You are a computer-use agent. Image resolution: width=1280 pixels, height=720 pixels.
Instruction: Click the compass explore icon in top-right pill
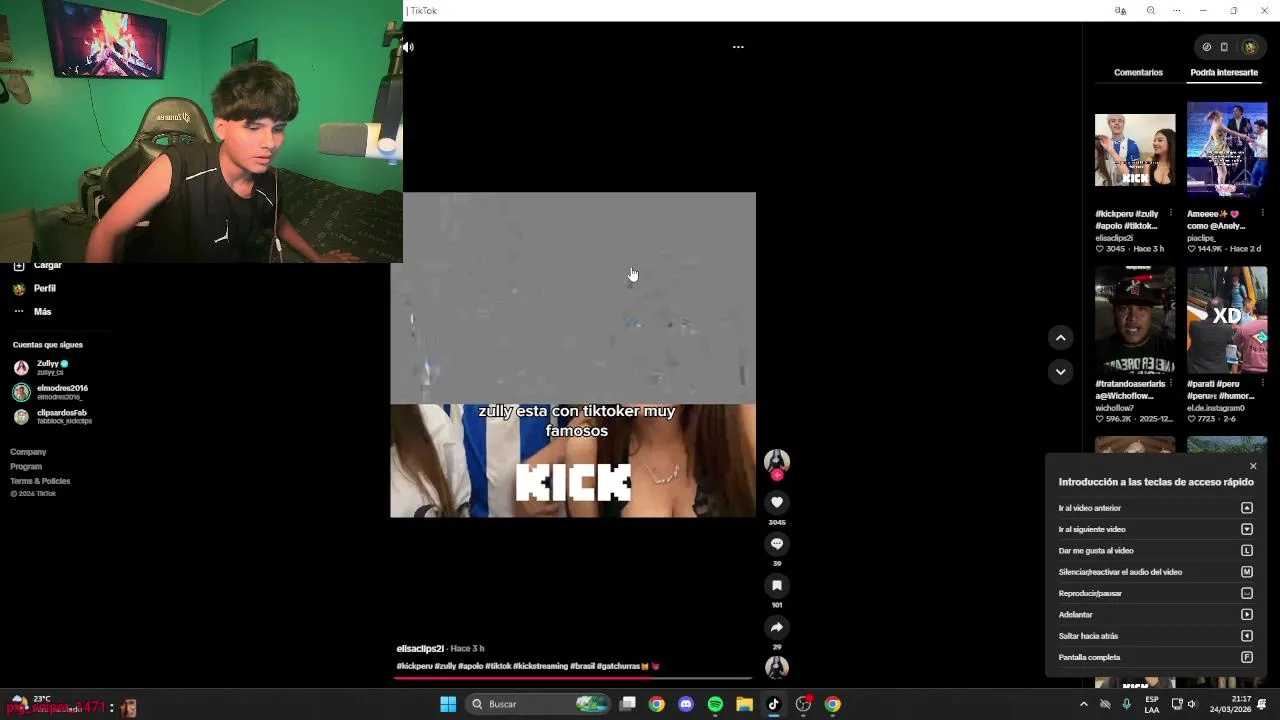1207,47
